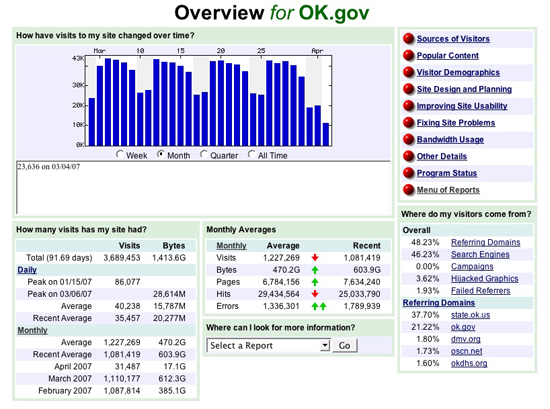This screenshot has height=409, width=550.
Task: Click the first chart bar for March 4
Action: [92, 122]
